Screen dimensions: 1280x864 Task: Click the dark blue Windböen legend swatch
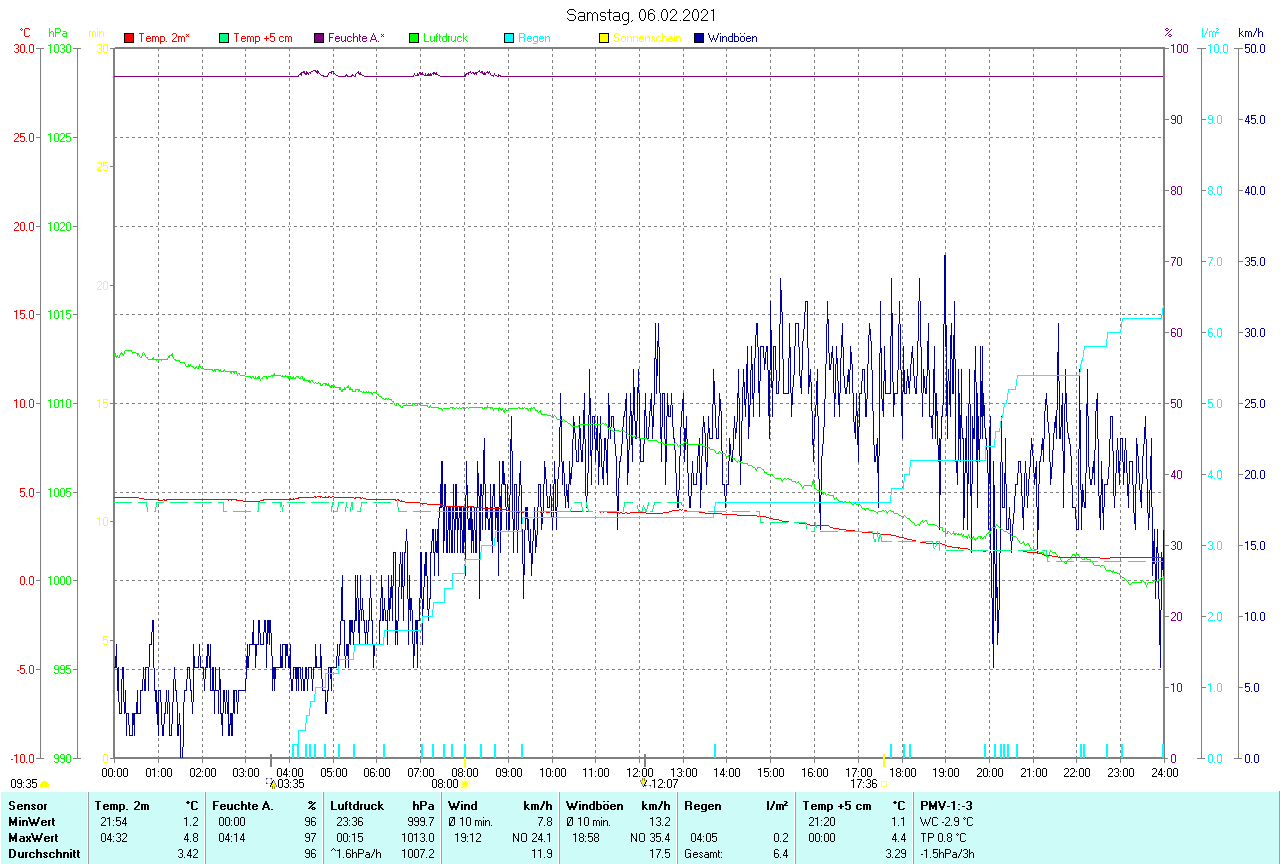699,38
